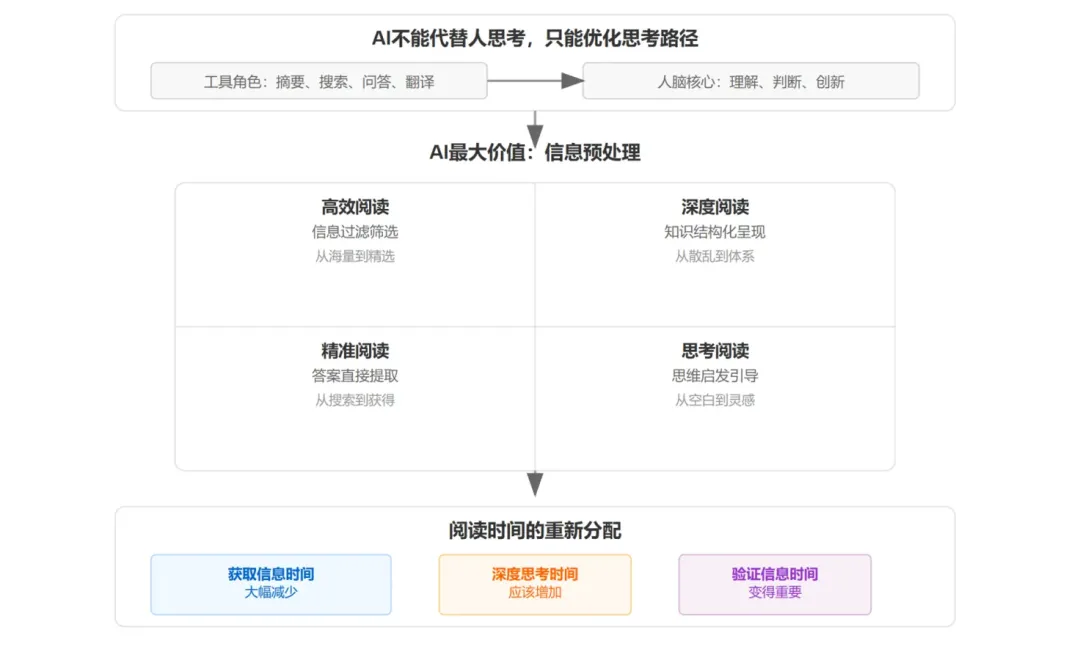
Task: Select the 深度阅读 heading
Action: click(715, 207)
